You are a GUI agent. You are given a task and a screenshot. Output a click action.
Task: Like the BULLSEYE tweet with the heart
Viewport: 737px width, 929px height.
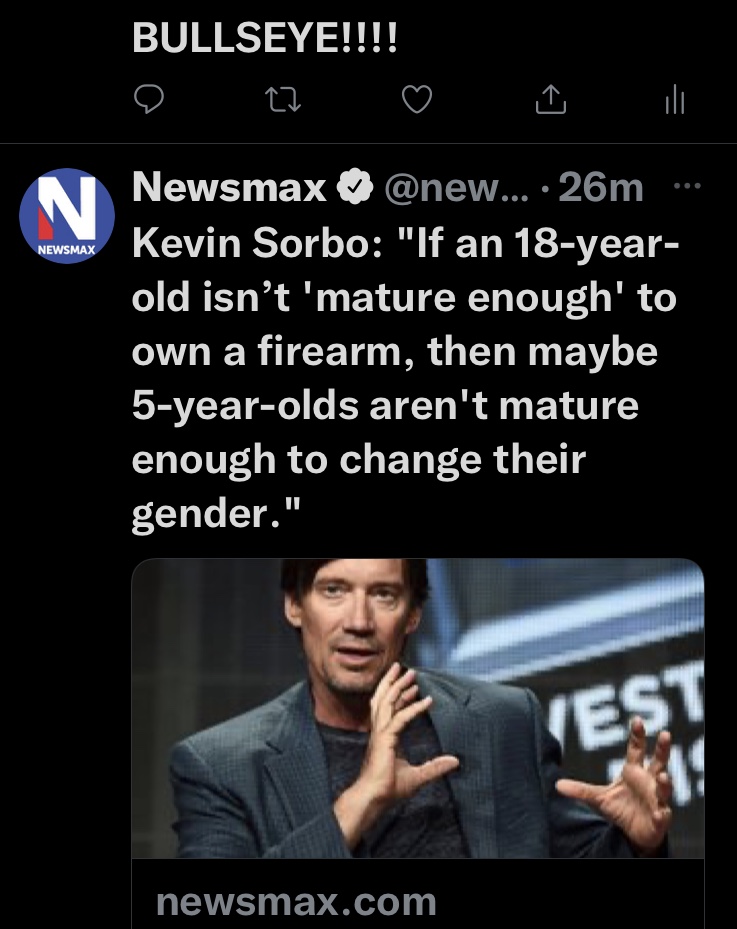click(417, 99)
